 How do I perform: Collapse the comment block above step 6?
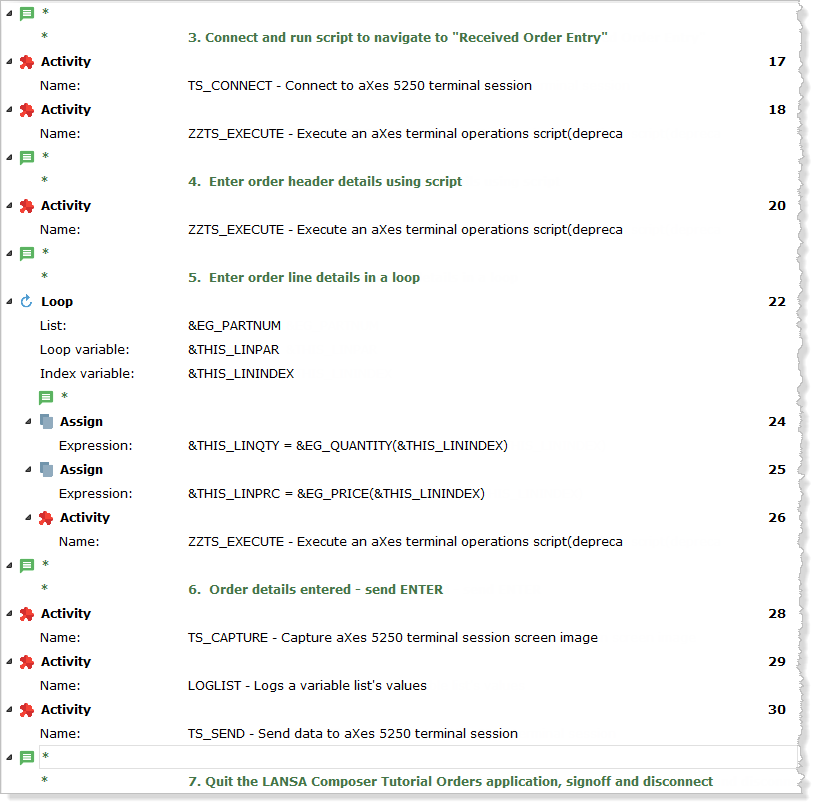coord(9,565)
